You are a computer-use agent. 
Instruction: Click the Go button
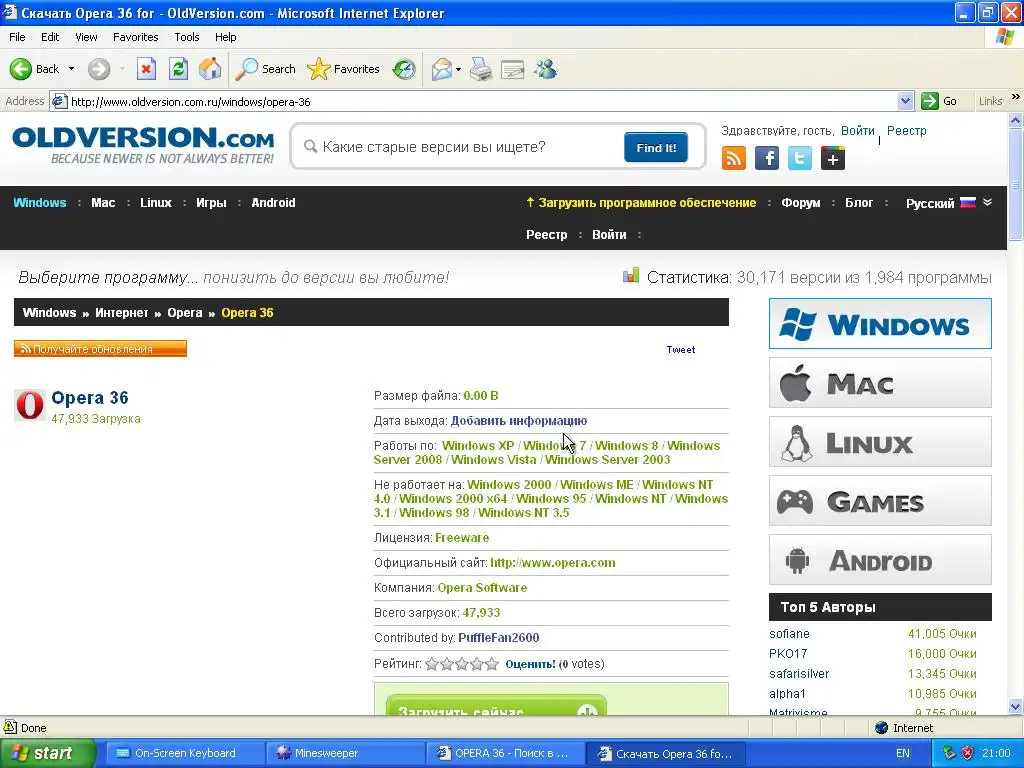click(x=939, y=101)
